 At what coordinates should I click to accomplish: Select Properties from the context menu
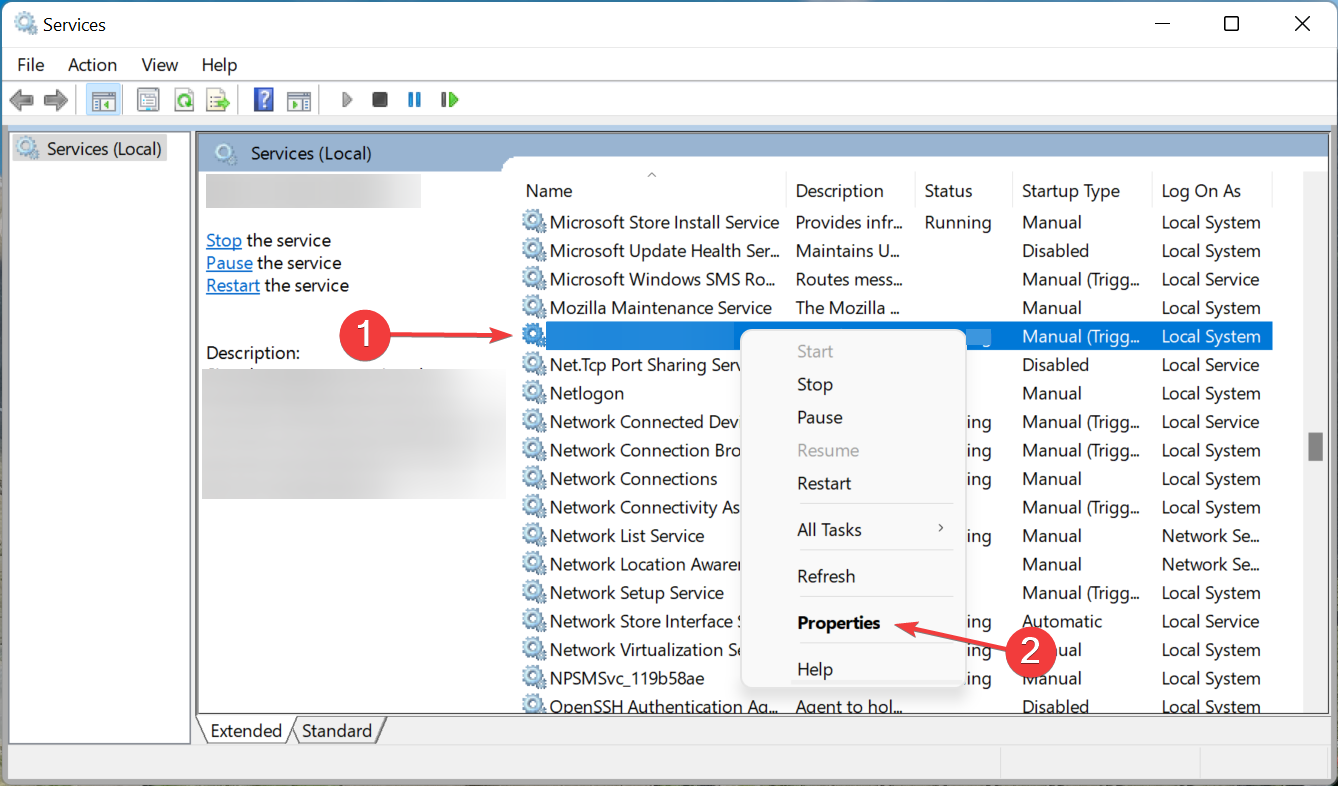pos(839,622)
